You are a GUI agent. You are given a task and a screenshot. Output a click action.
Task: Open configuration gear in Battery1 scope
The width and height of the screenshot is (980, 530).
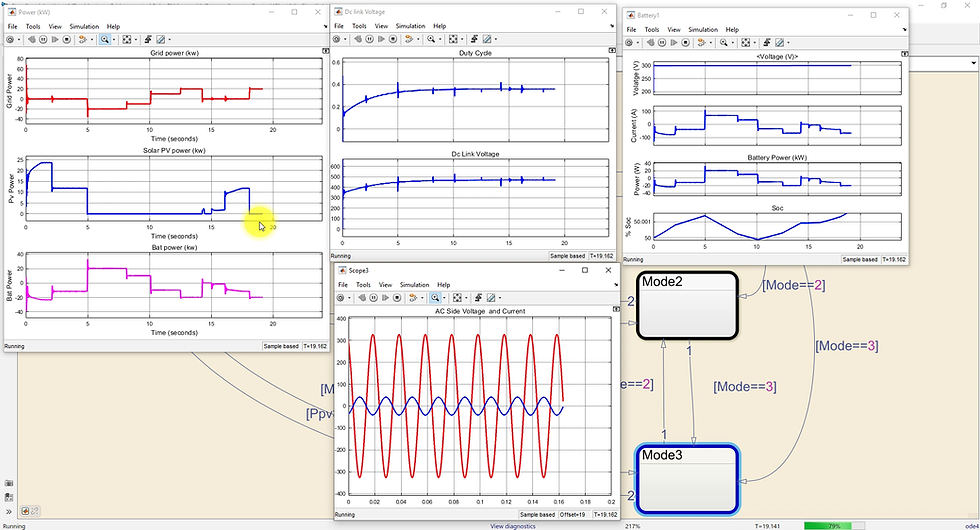pos(629,42)
